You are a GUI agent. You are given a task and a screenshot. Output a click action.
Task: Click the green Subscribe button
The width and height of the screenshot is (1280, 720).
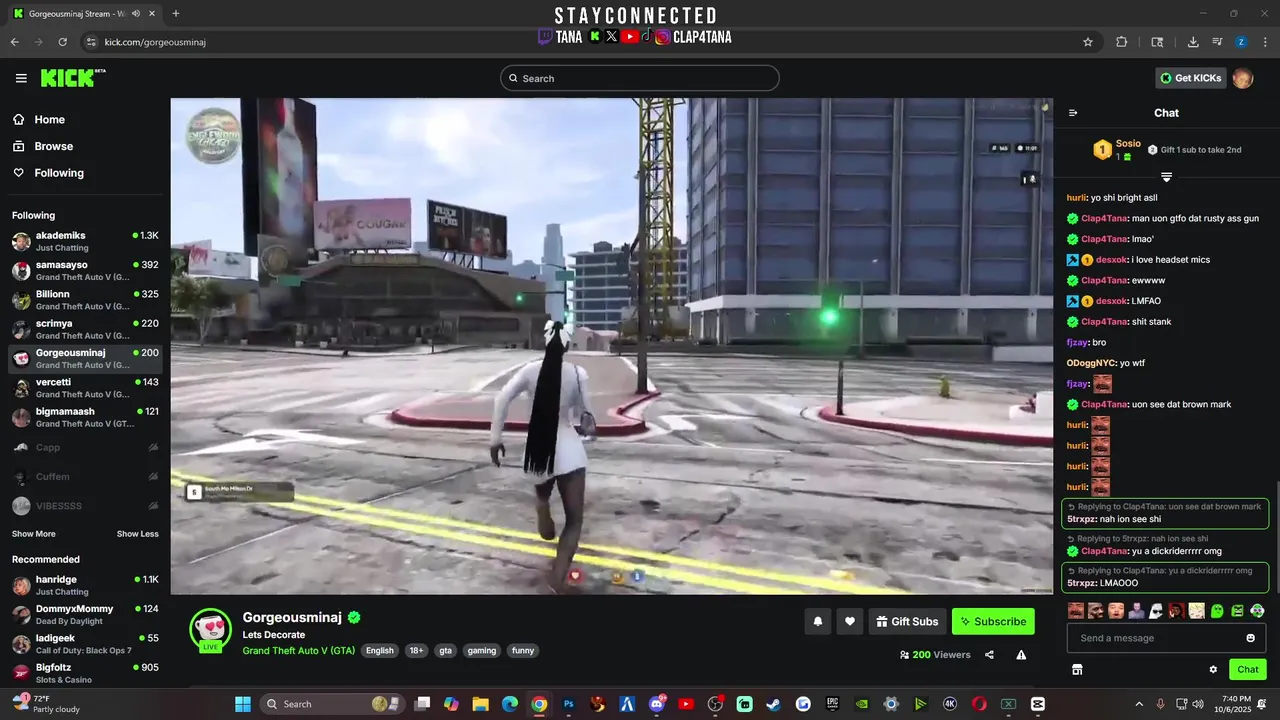(993, 621)
